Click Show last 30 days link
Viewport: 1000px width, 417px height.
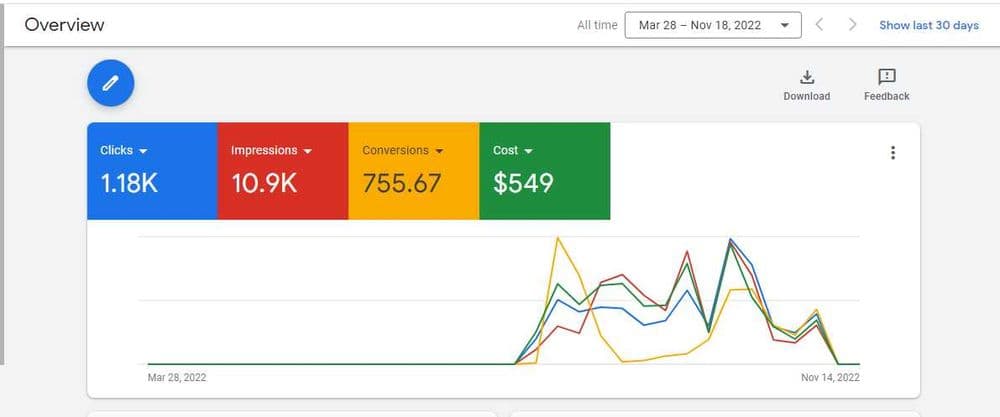tap(929, 26)
